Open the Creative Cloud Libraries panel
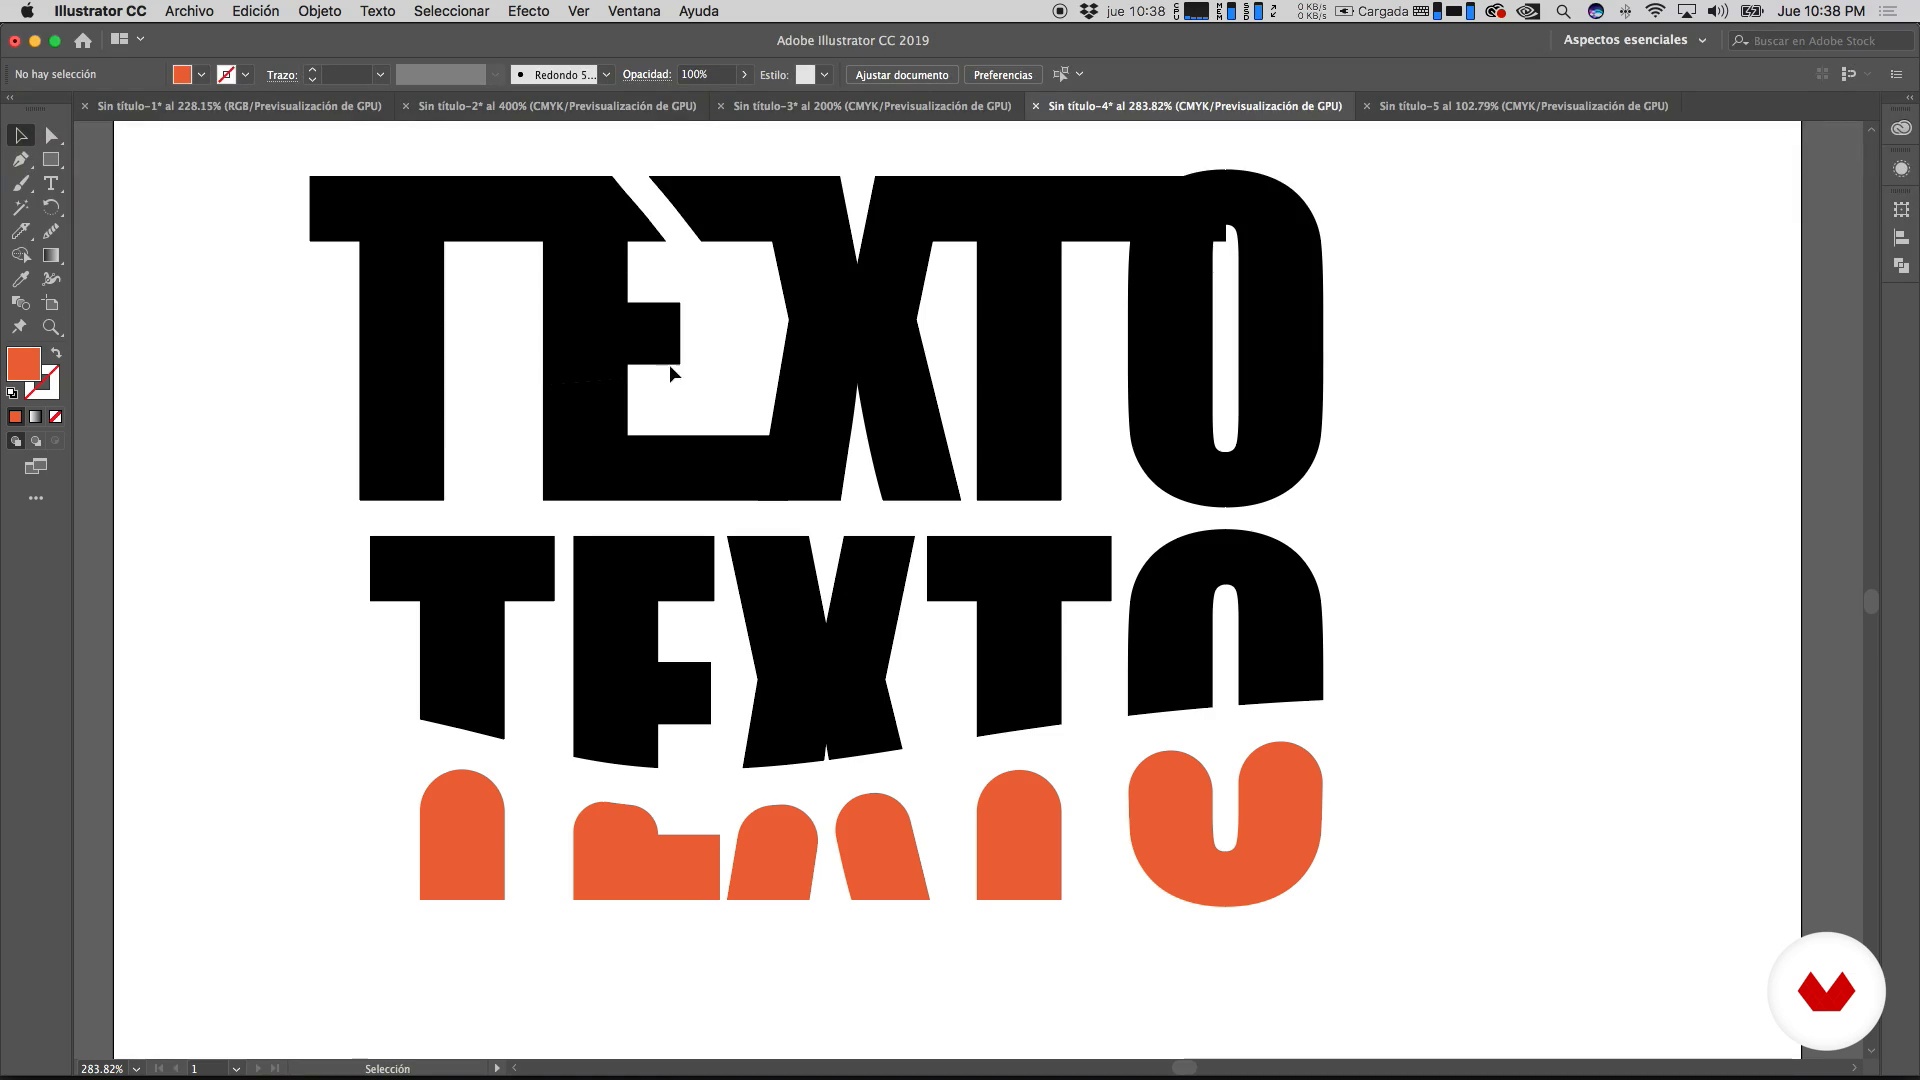1920x1080 pixels. point(1901,128)
